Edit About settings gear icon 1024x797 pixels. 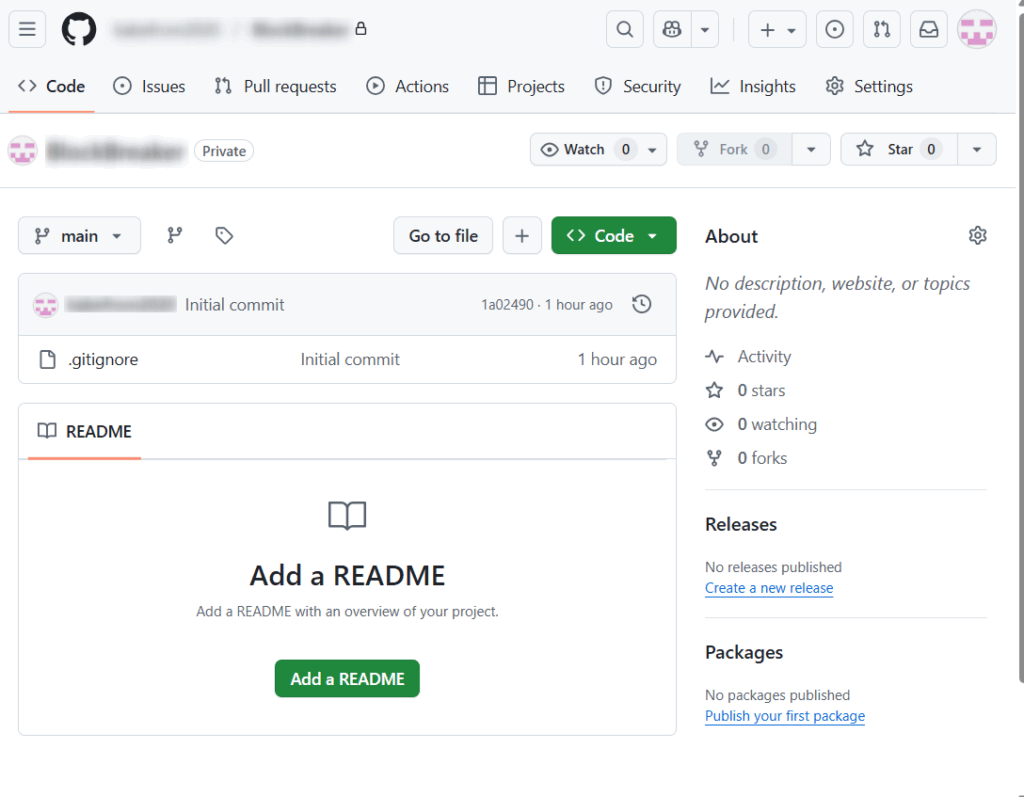click(977, 236)
